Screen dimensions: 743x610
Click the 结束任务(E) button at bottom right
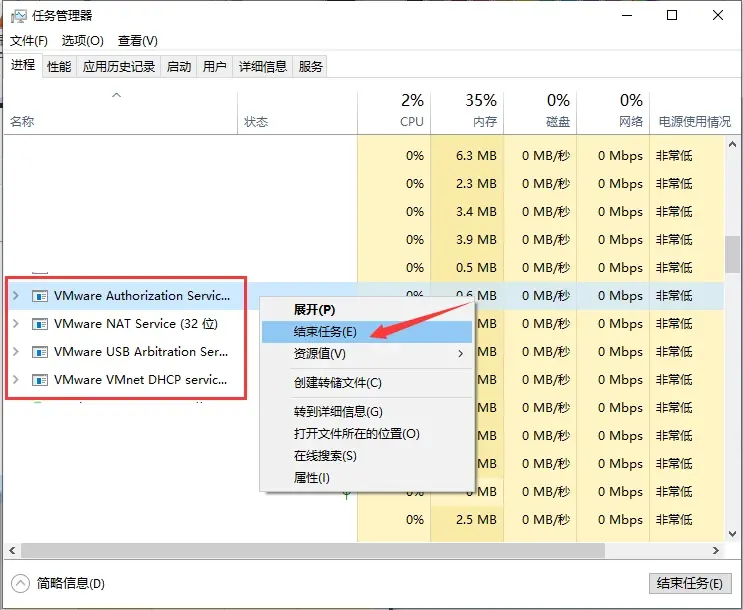tap(689, 583)
